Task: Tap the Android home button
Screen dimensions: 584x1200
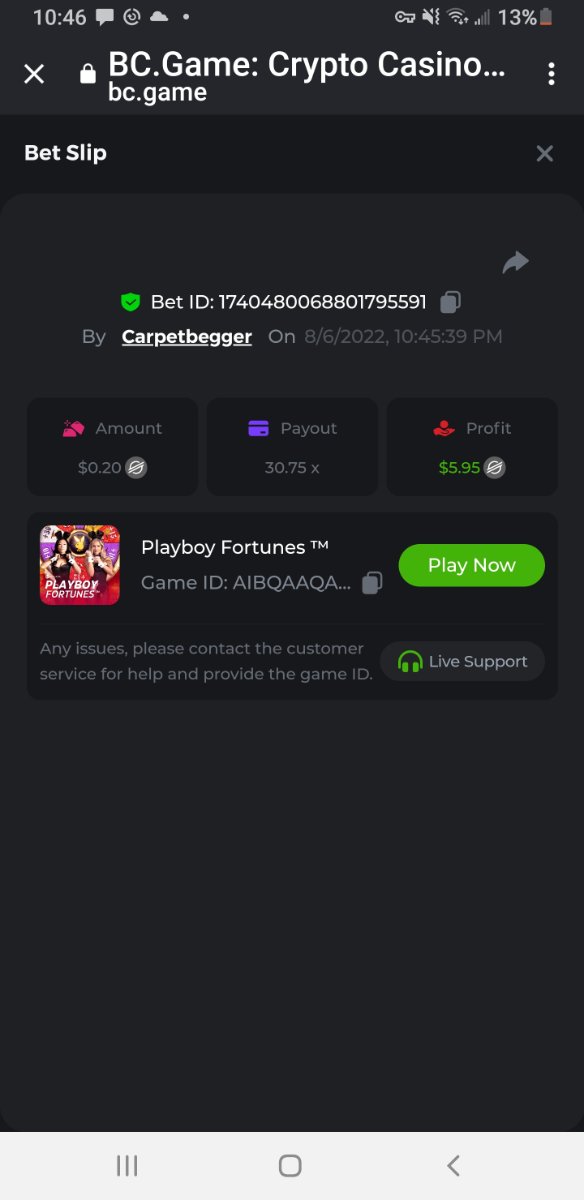Action: 290,1165
